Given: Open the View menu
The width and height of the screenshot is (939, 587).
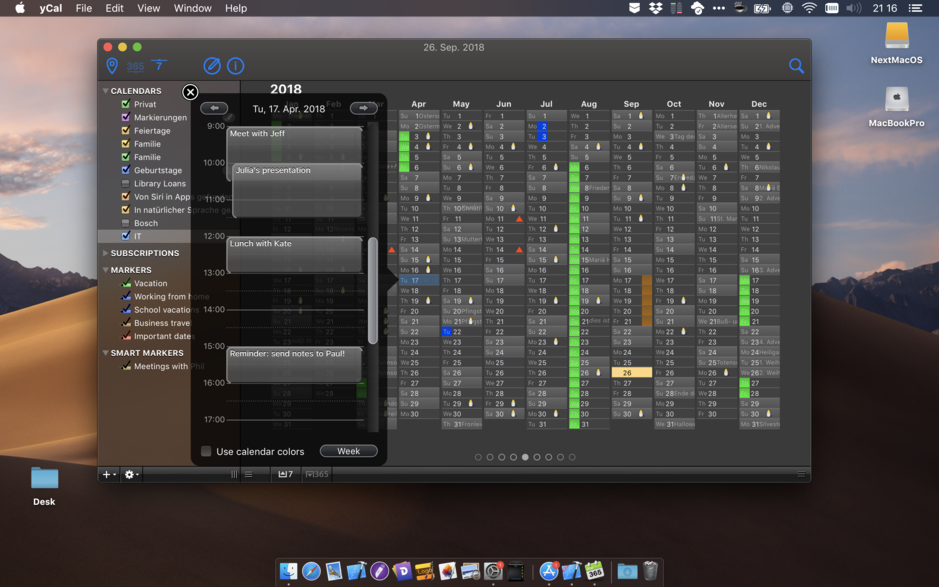Looking at the screenshot, I should 148,8.
